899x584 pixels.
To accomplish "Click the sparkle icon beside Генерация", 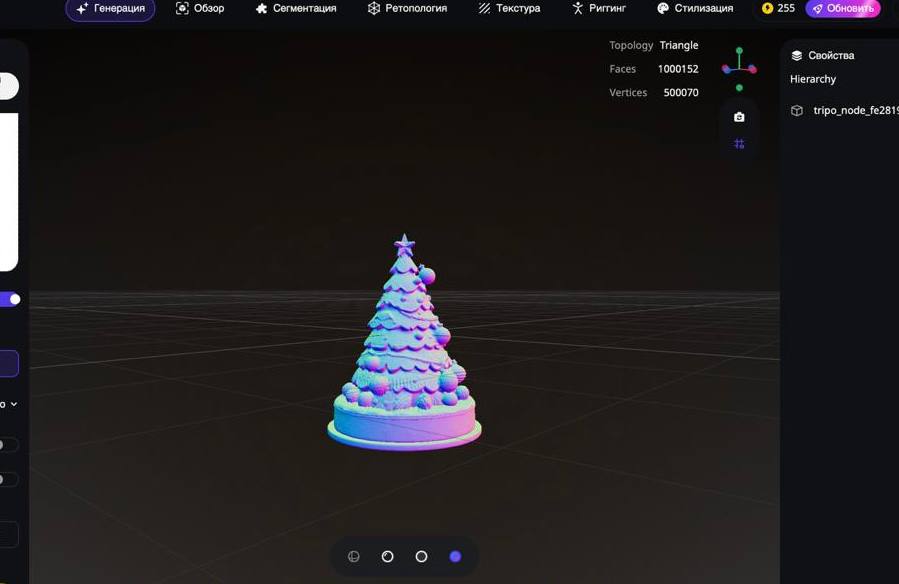I will click(x=82, y=9).
